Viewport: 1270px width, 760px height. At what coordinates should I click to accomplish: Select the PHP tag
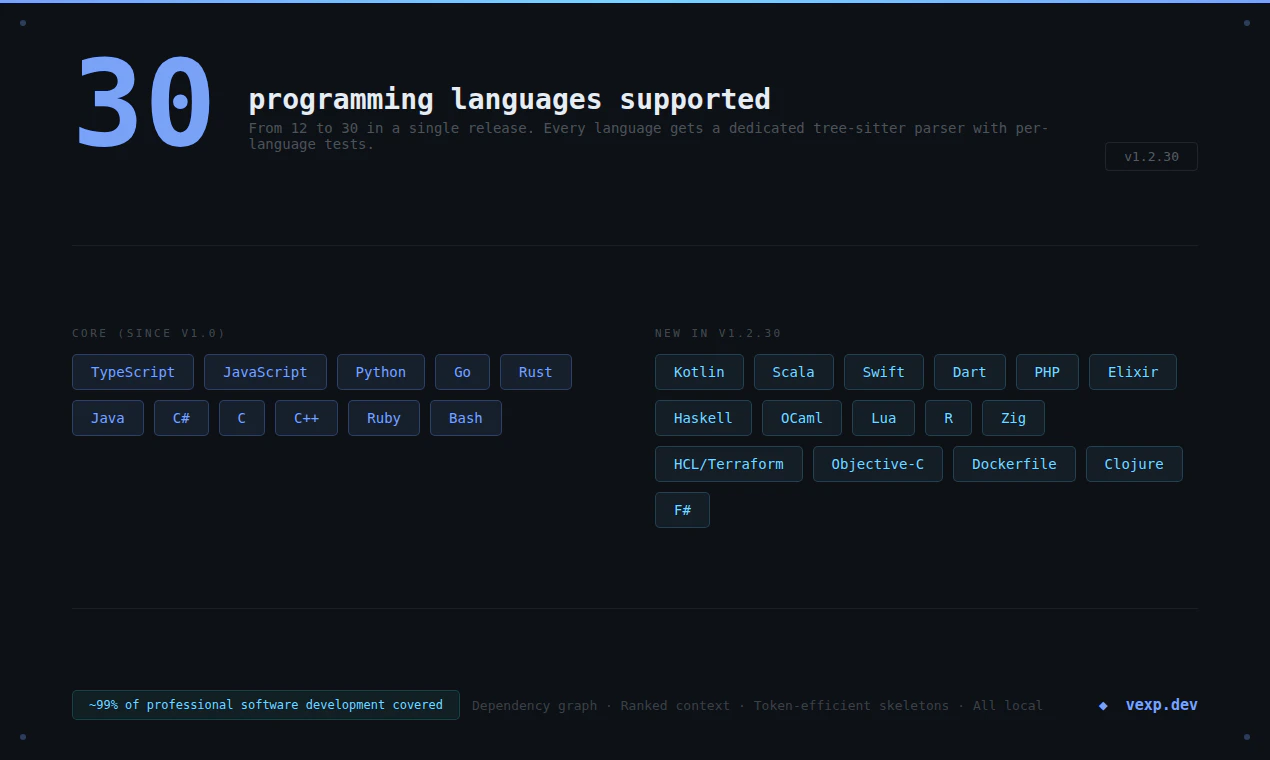(1047, 372)
